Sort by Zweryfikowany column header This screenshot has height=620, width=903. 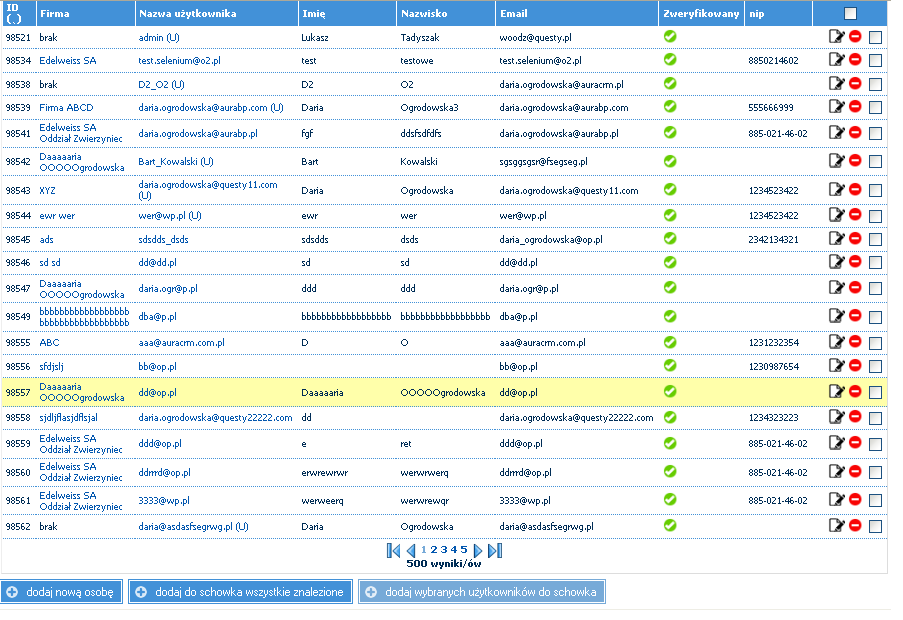tap(701, 14)
